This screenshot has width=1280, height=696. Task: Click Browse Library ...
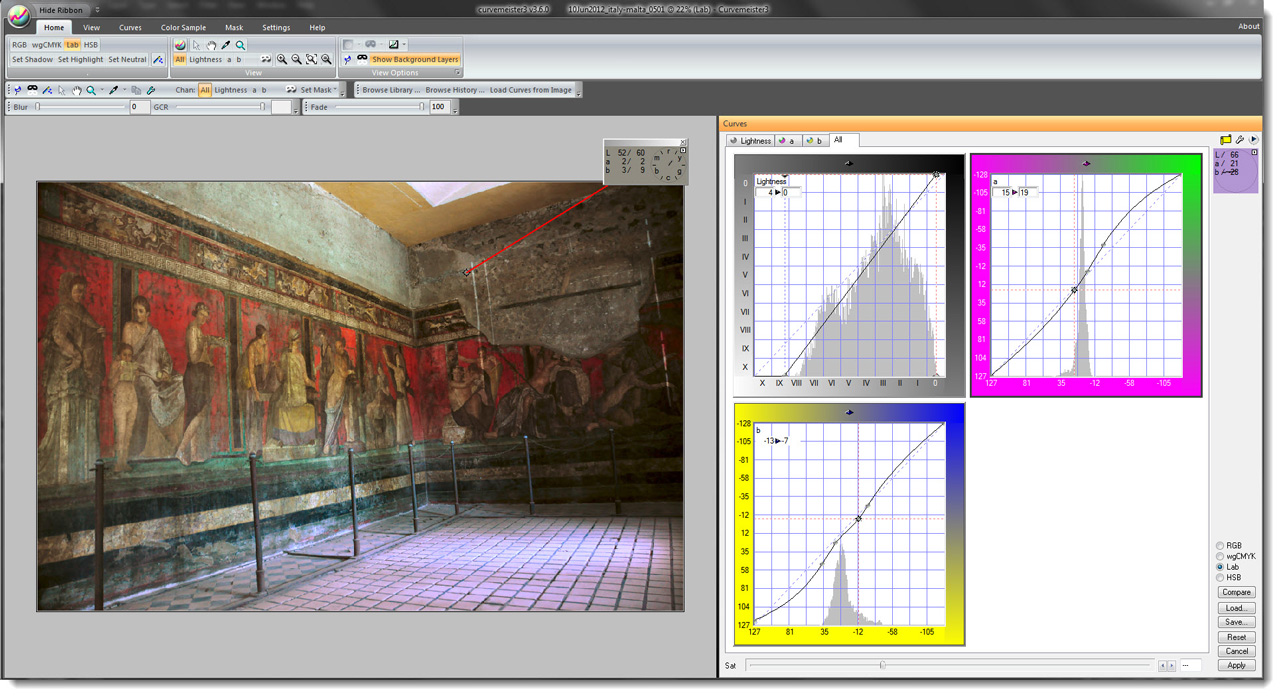(x=391, y=90)
